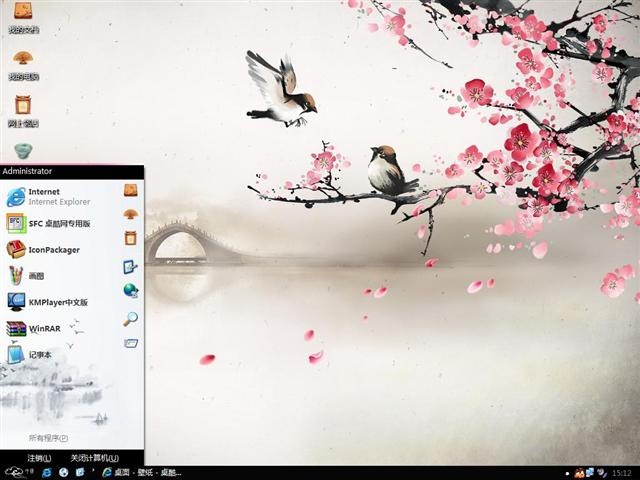The image size is (640, 480).
Task: Click the cloud-shaped start button on the taskbar
Action: click(17, 472)
